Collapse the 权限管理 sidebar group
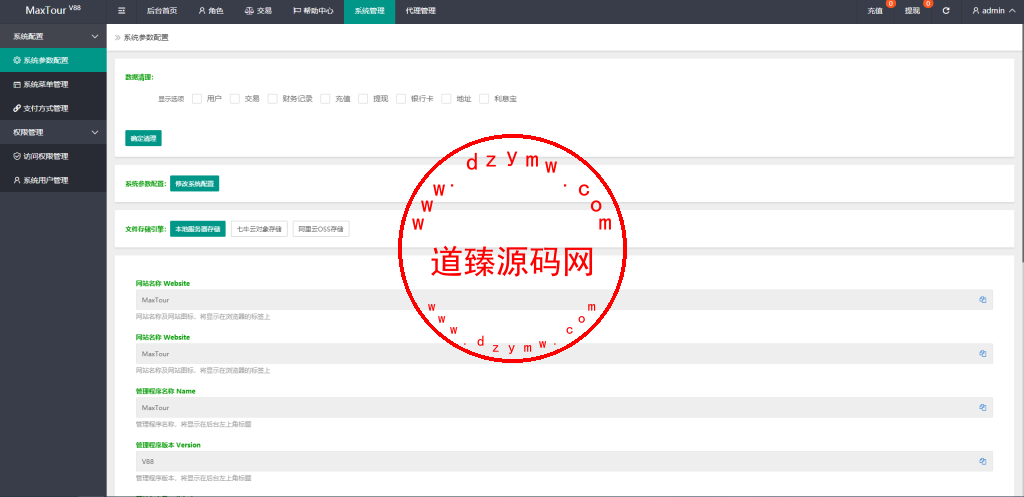The image size is (1024, 497). (53, 132)
